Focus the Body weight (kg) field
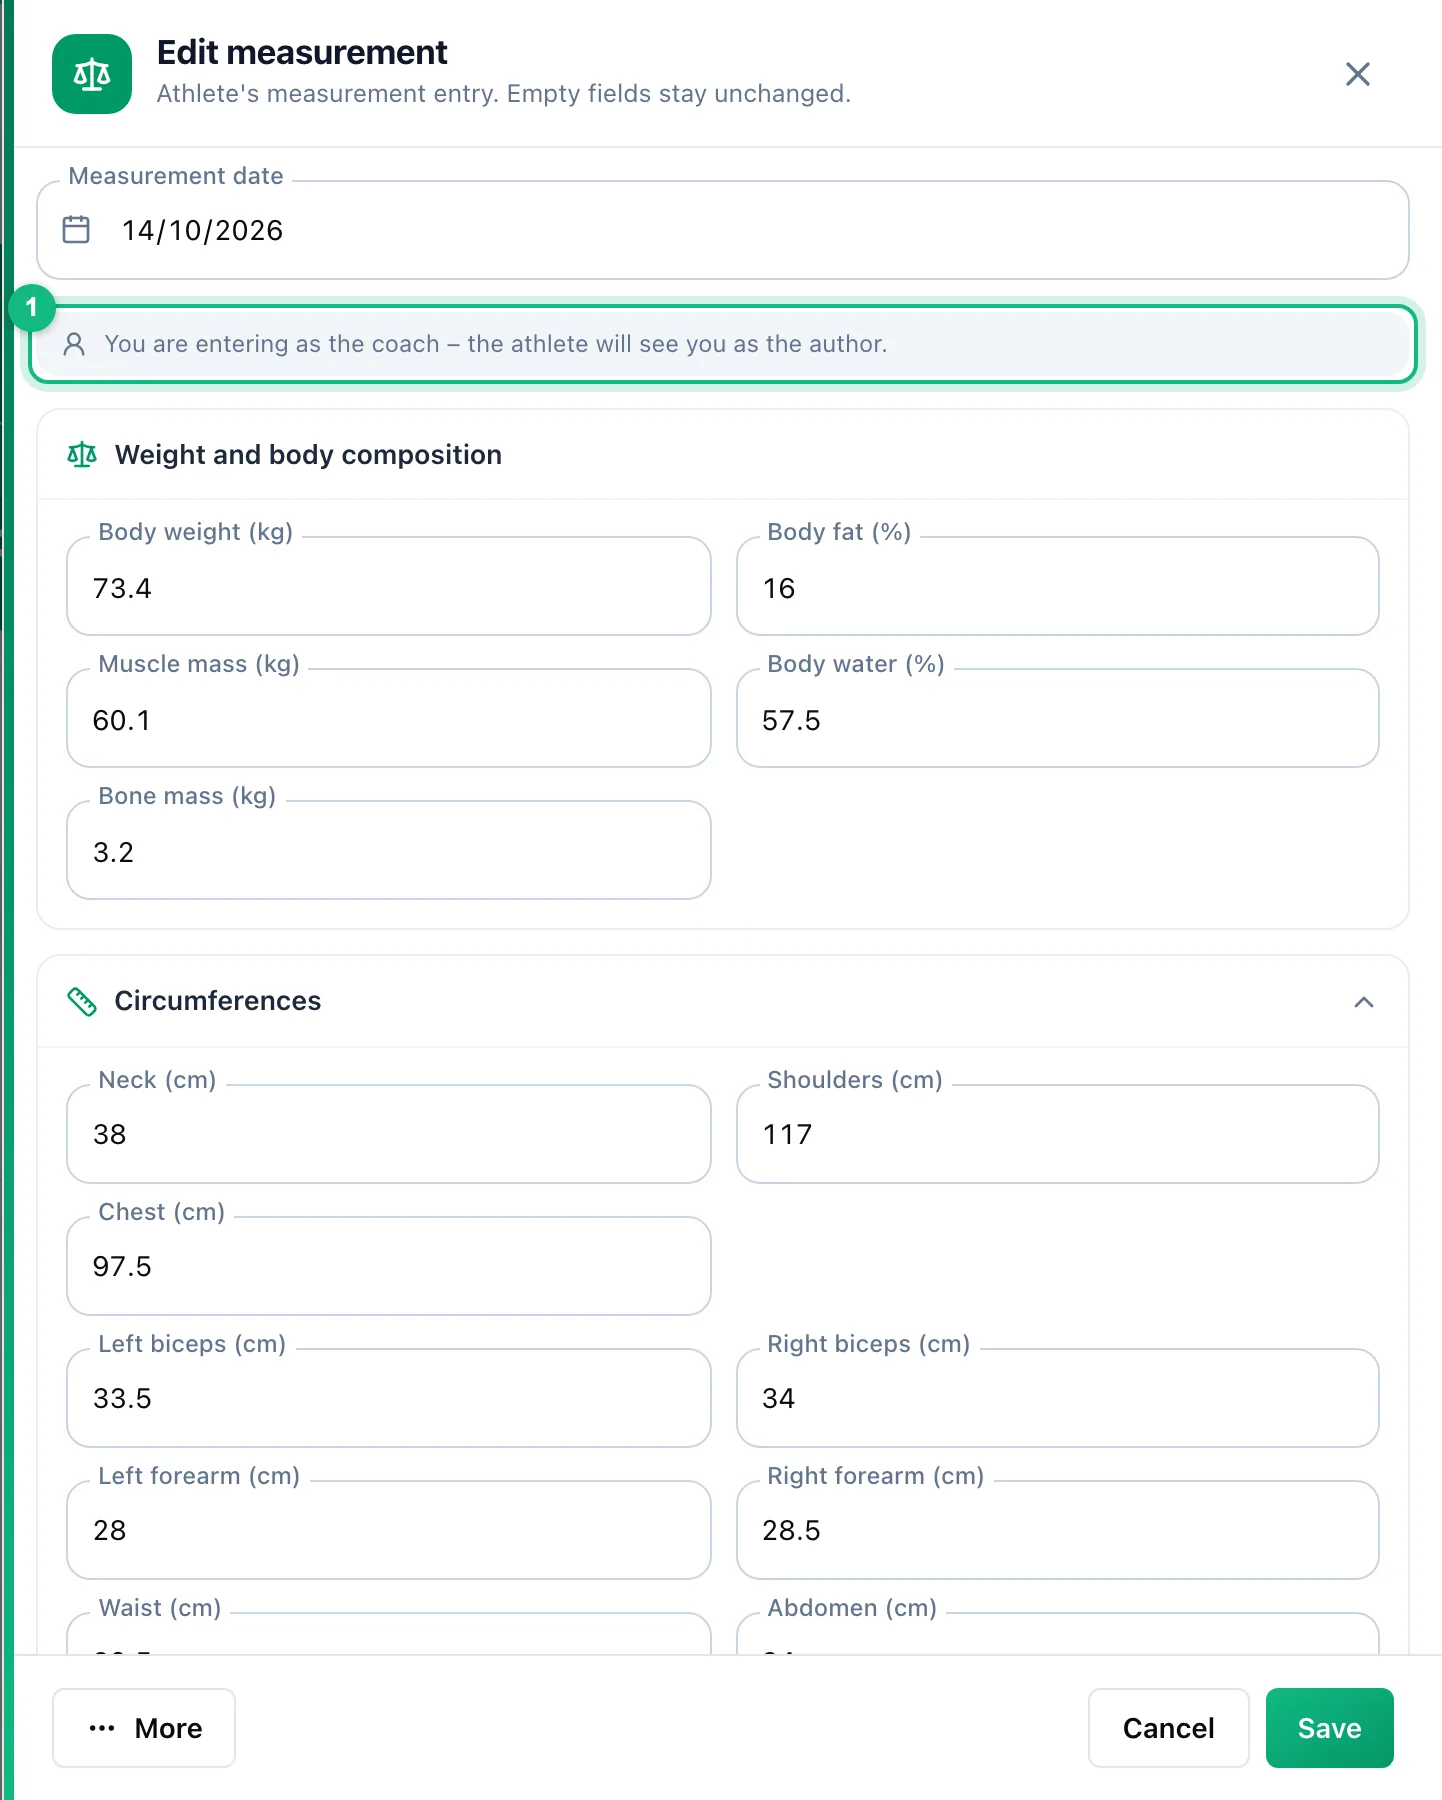 point(389,586)
